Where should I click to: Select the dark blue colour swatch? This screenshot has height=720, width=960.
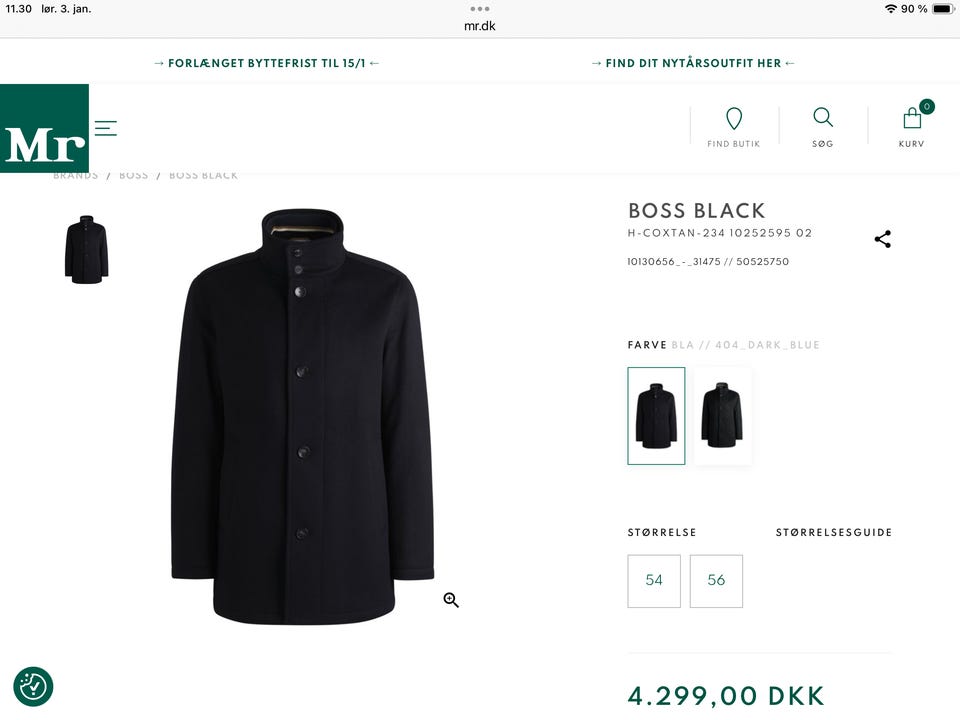pos(655,415)
